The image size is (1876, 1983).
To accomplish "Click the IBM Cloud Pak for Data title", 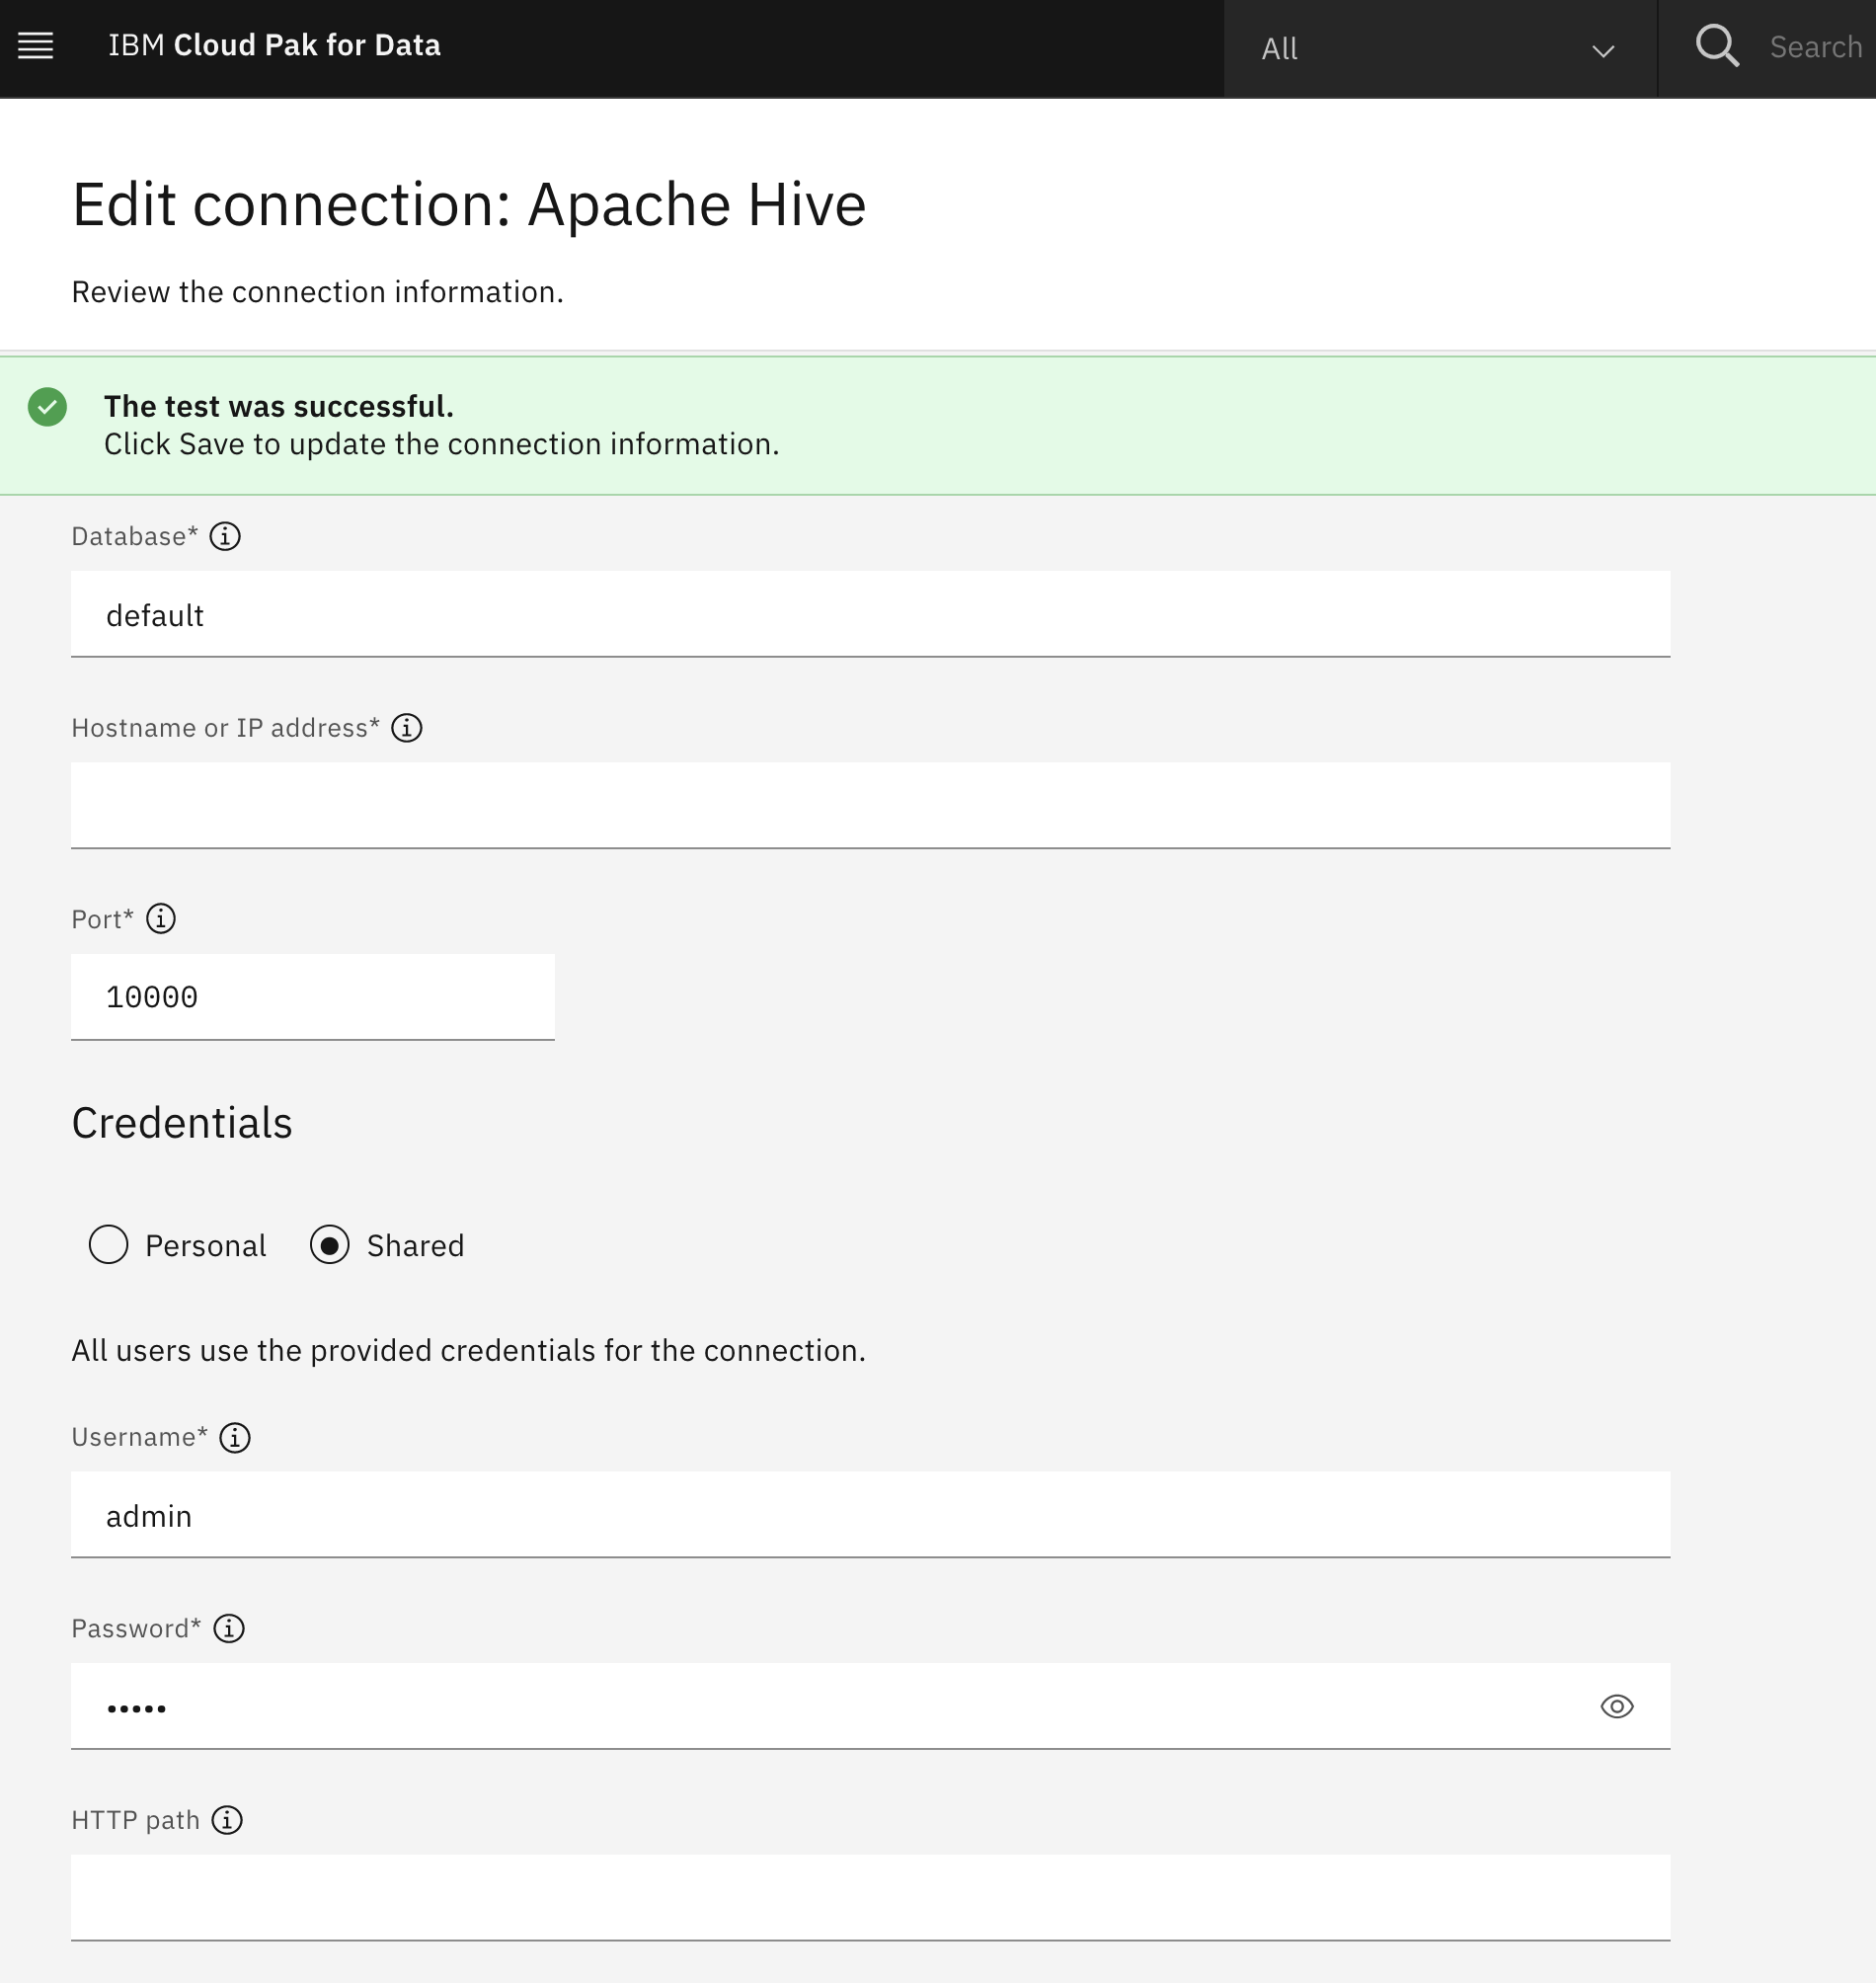I will (274, 46).
